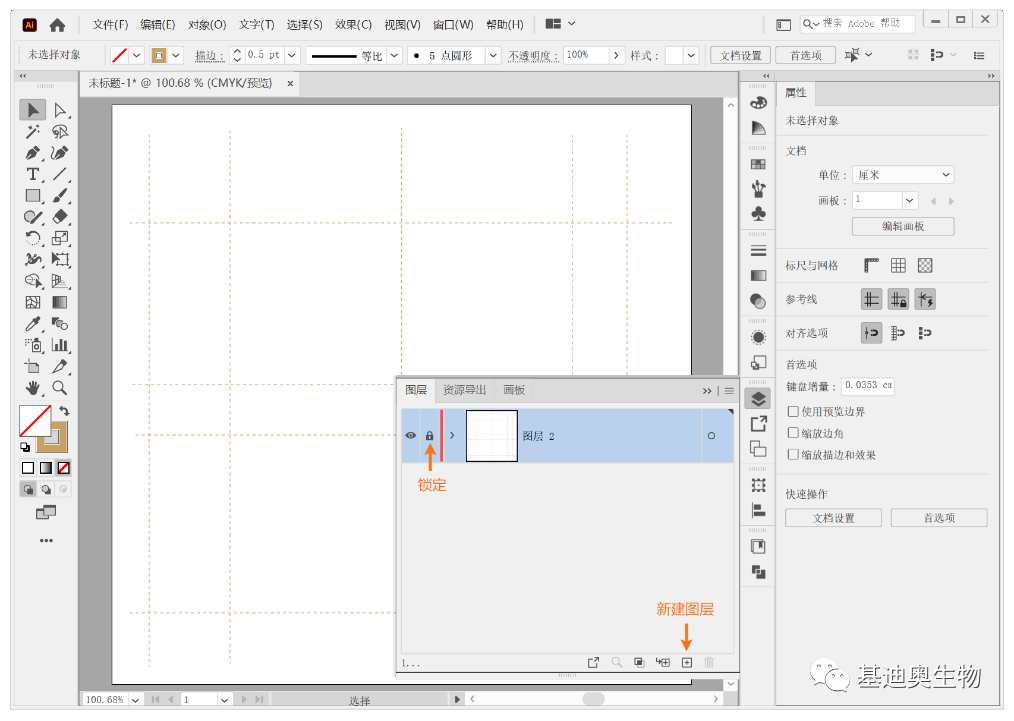The width and height of the screenshot is (1014, 721).
Task: Check 缩放边角 checkbox
Action: (x=793, y=433)
